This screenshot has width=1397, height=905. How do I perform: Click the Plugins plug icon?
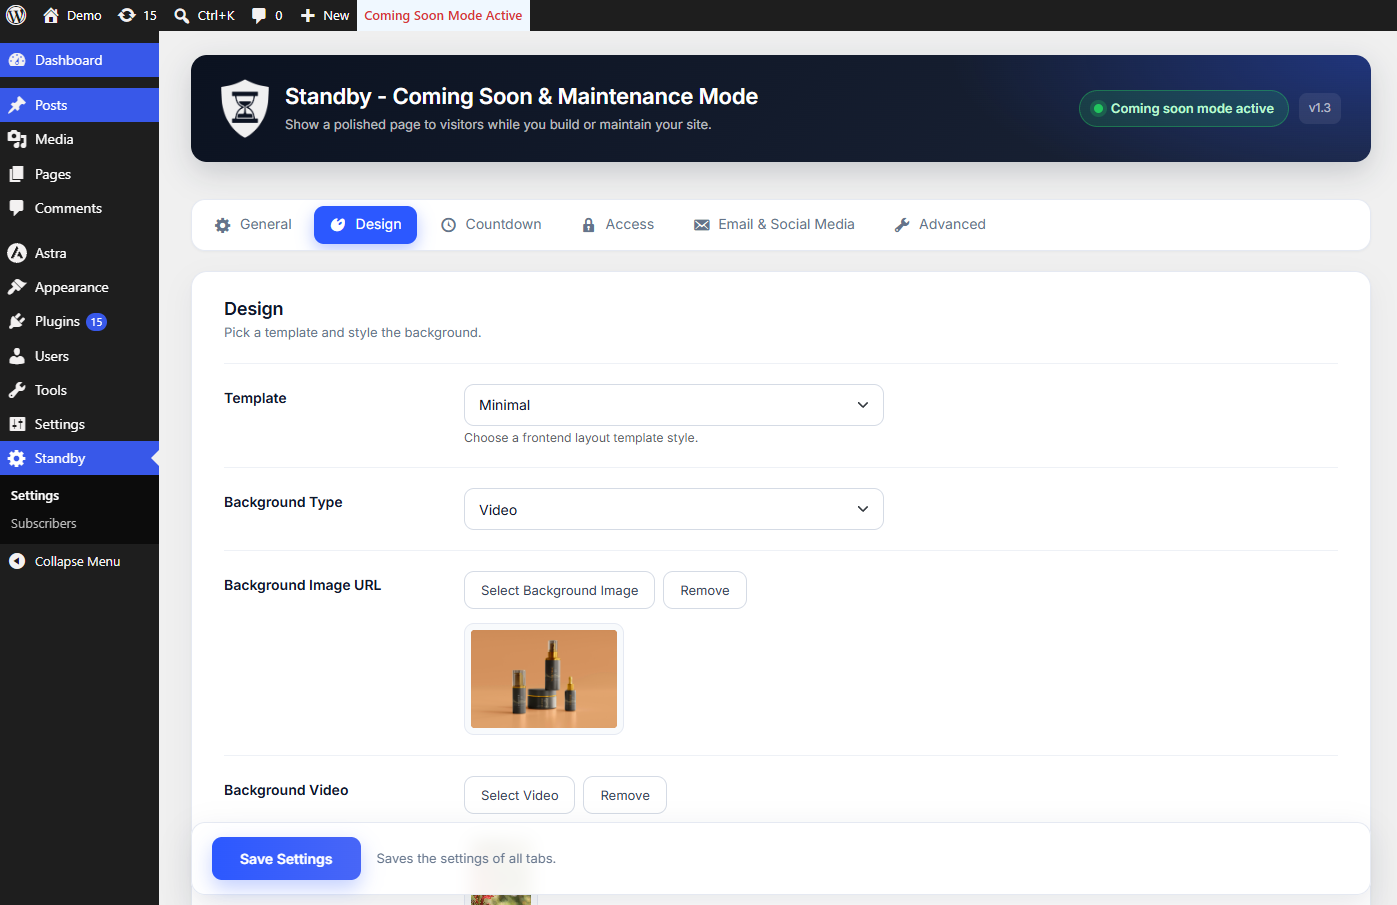pyautogui.click(x=17, y=321)
